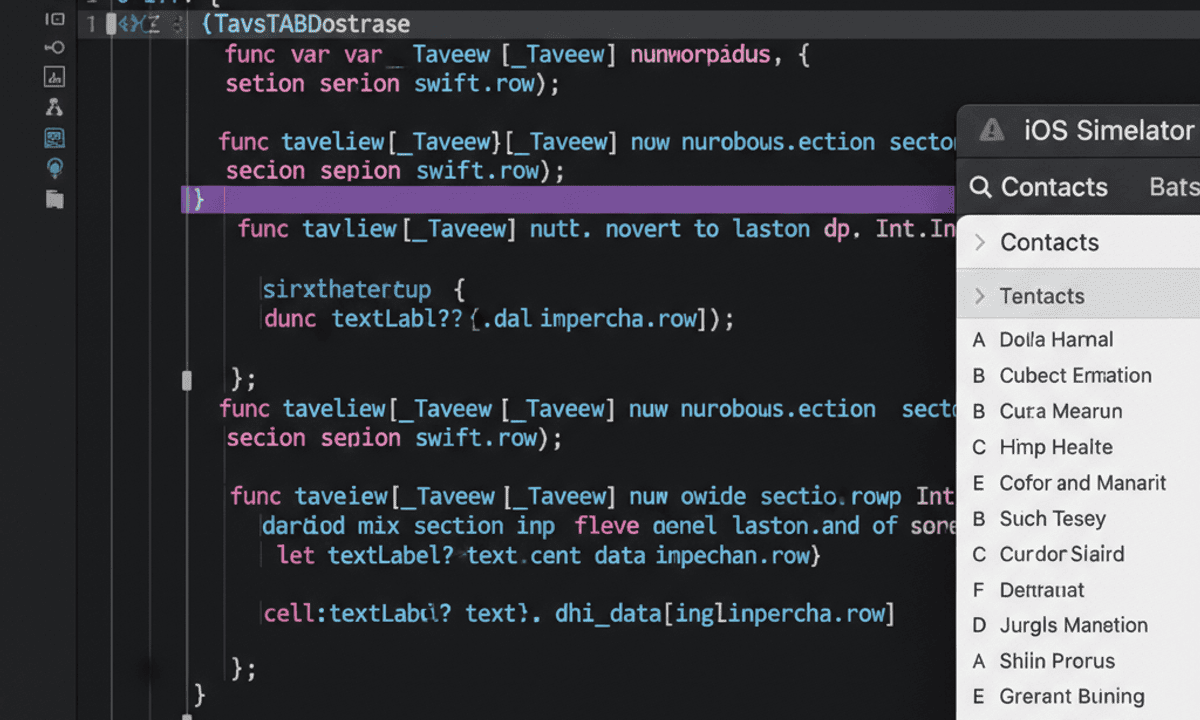Select the Cubect Emation contact
This screenshot has height=720, width=1200.
[1075, 376]
